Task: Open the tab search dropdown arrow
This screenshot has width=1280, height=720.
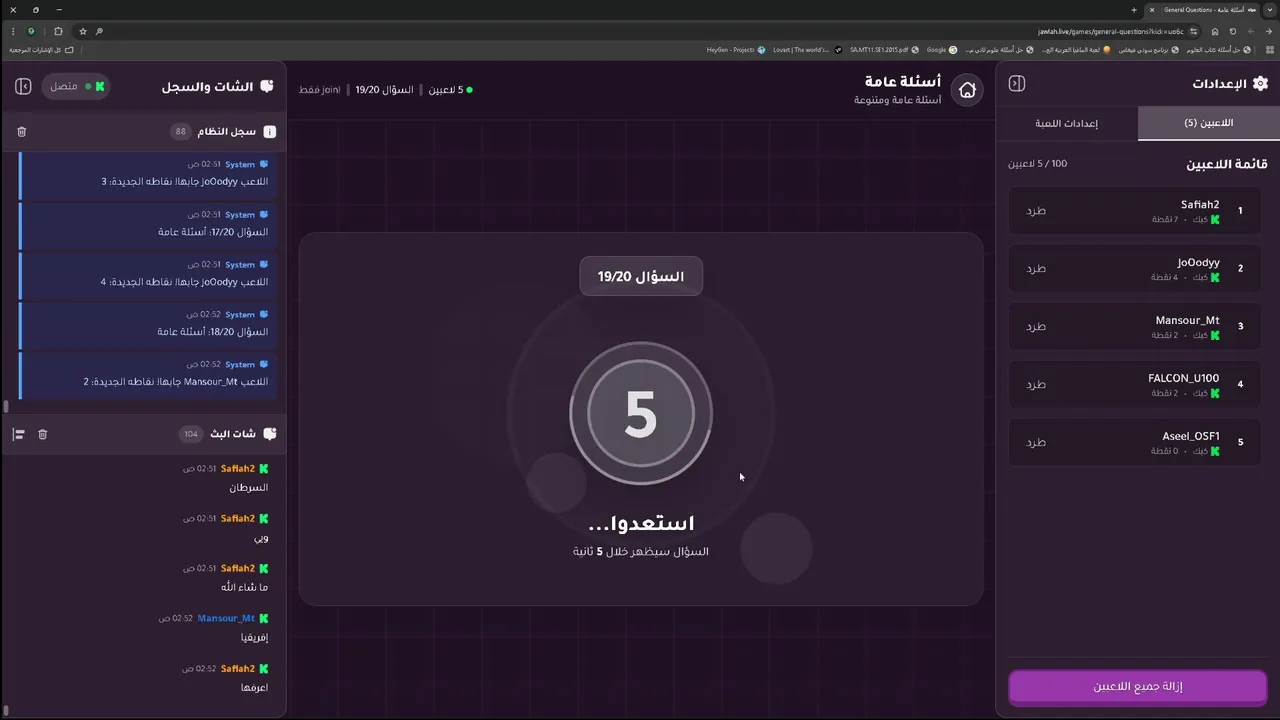Action: (1270, 9)
